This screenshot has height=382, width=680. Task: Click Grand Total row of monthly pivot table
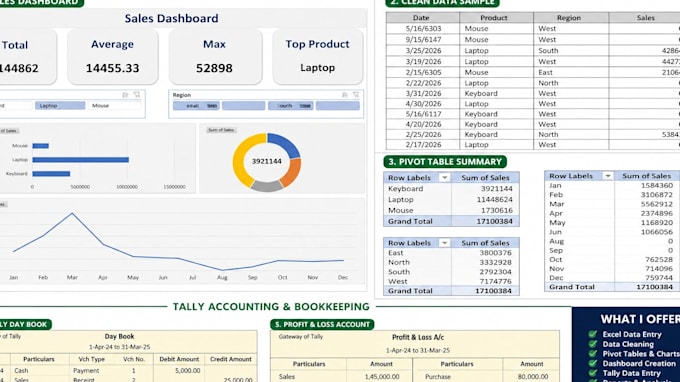[x=611, y=287]
